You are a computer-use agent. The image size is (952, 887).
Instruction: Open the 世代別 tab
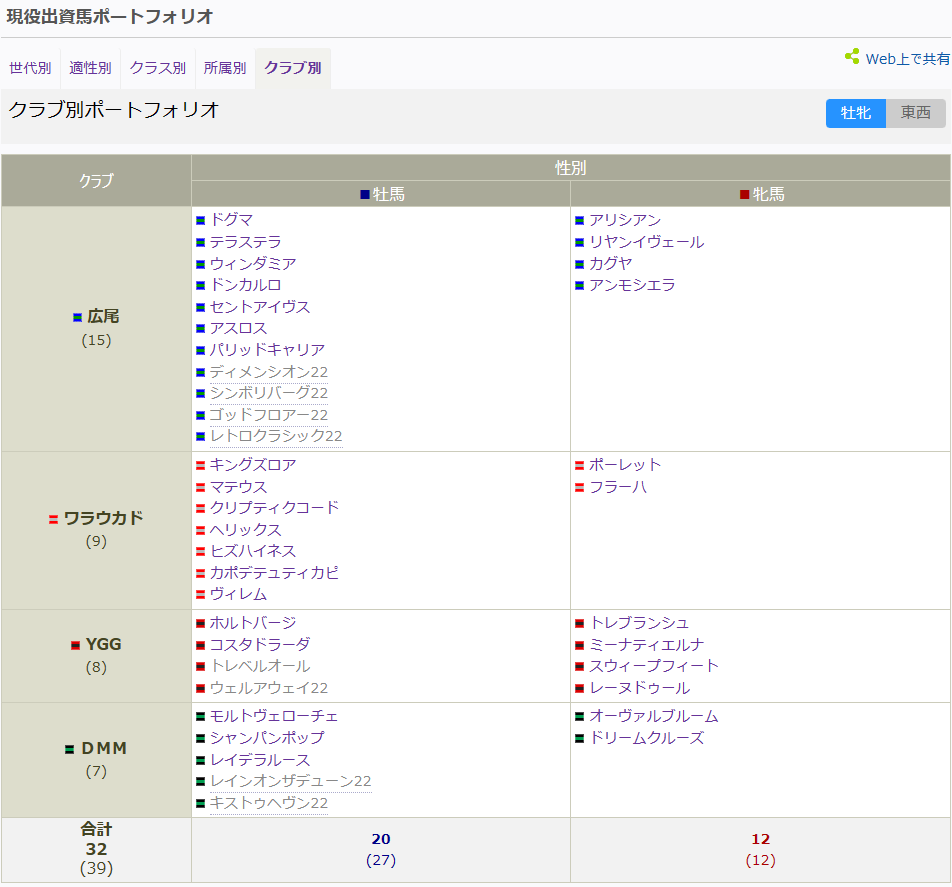click(30, 68)
